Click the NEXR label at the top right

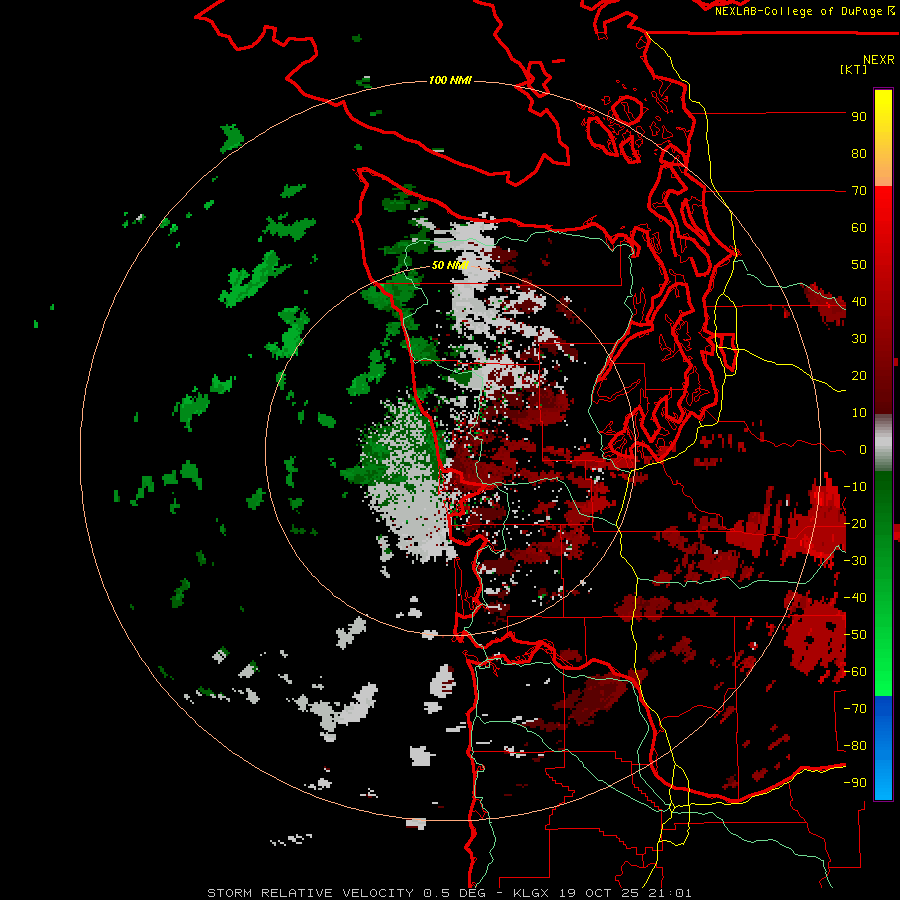tap(879, 60)
